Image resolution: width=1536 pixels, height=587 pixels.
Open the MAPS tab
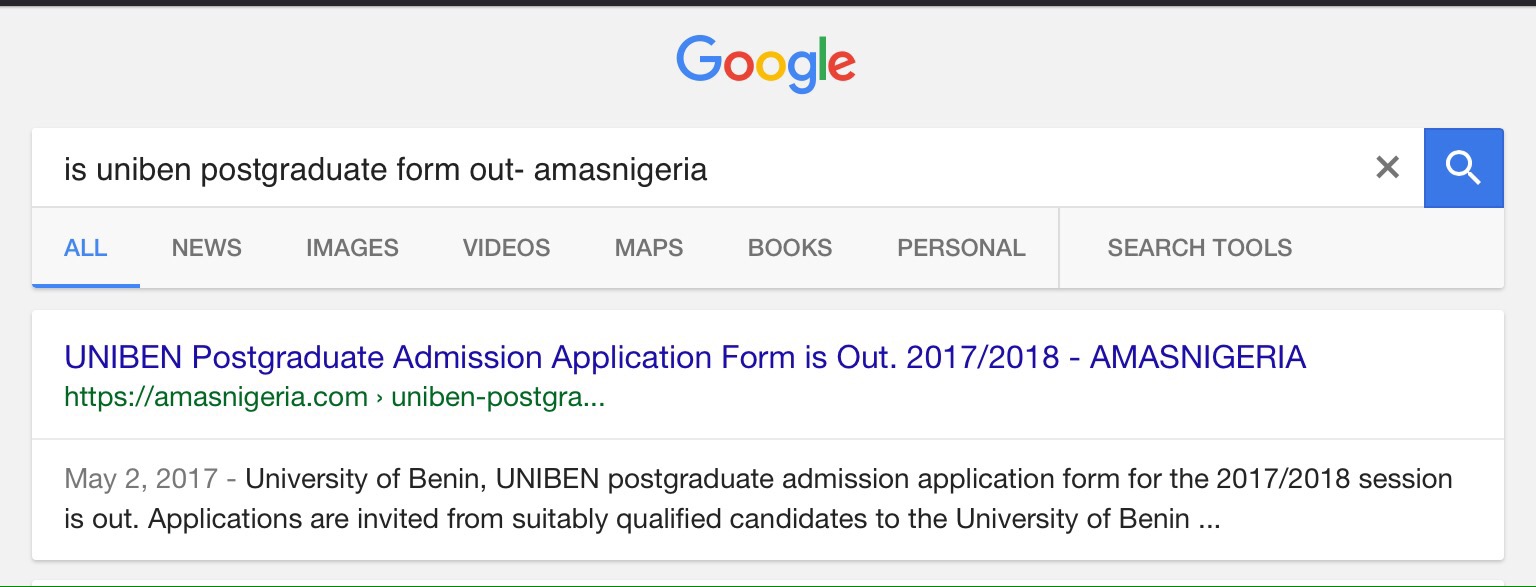tap(649, 248)
